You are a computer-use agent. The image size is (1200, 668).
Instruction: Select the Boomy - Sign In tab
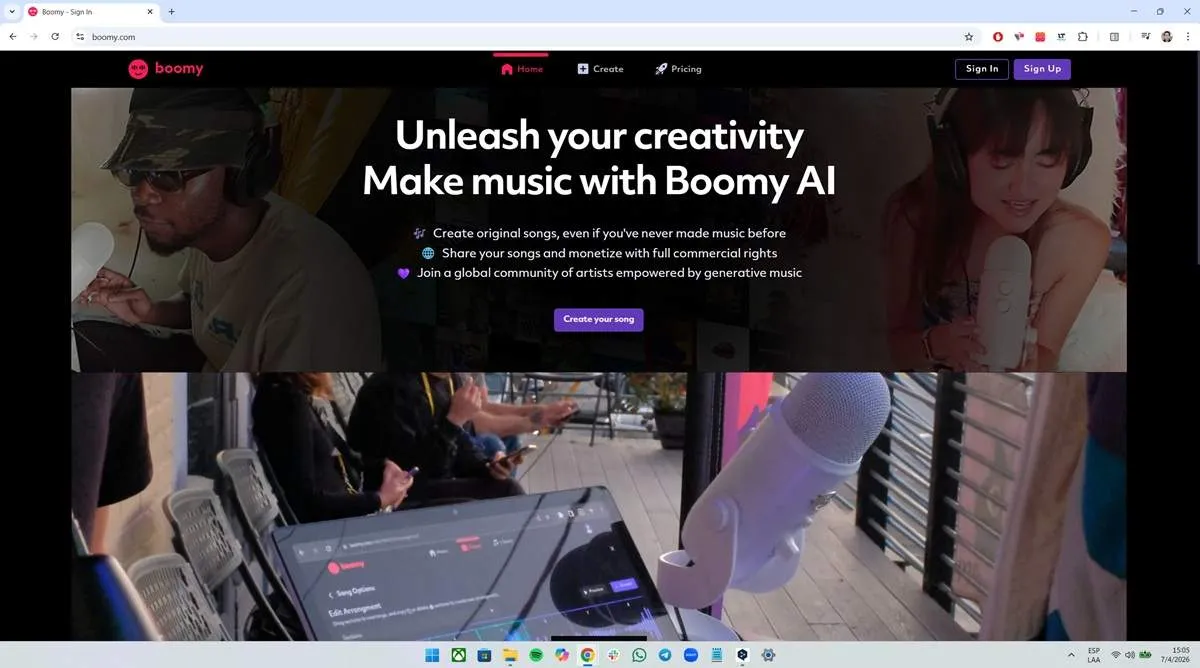tap(90, 12)
